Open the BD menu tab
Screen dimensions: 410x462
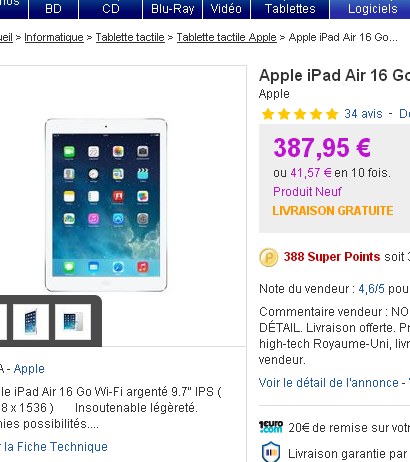coord(53,9)
